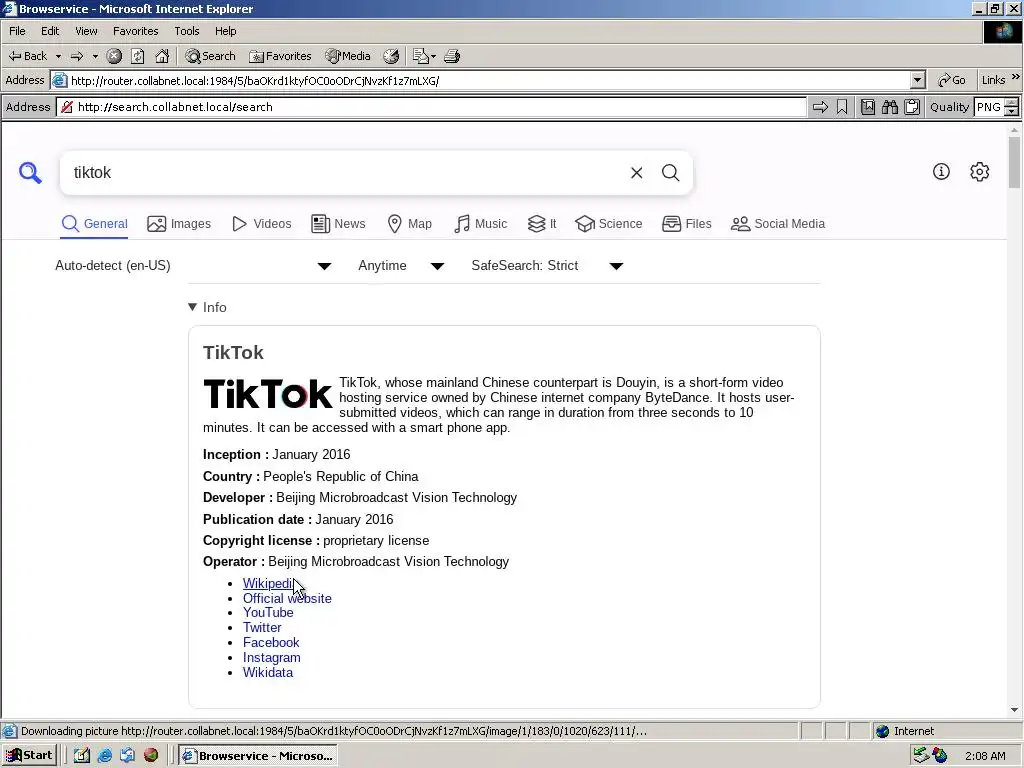Go to the Home page icon
The width and height of the screenshot is (1024, 768).
(x=162, y=56)
